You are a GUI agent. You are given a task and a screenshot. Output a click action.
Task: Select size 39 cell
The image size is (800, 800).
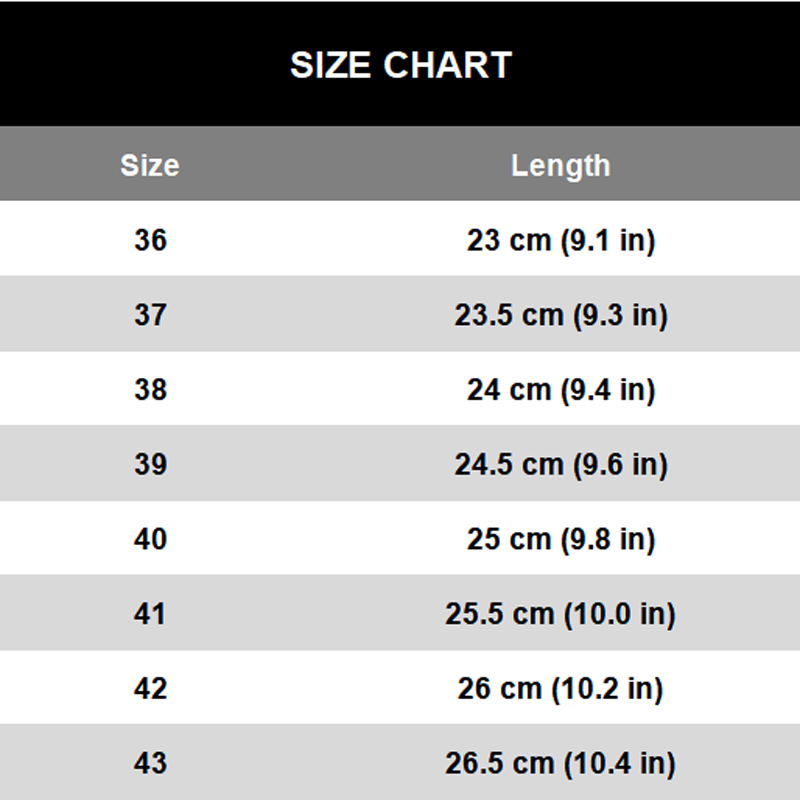(150, 464)
